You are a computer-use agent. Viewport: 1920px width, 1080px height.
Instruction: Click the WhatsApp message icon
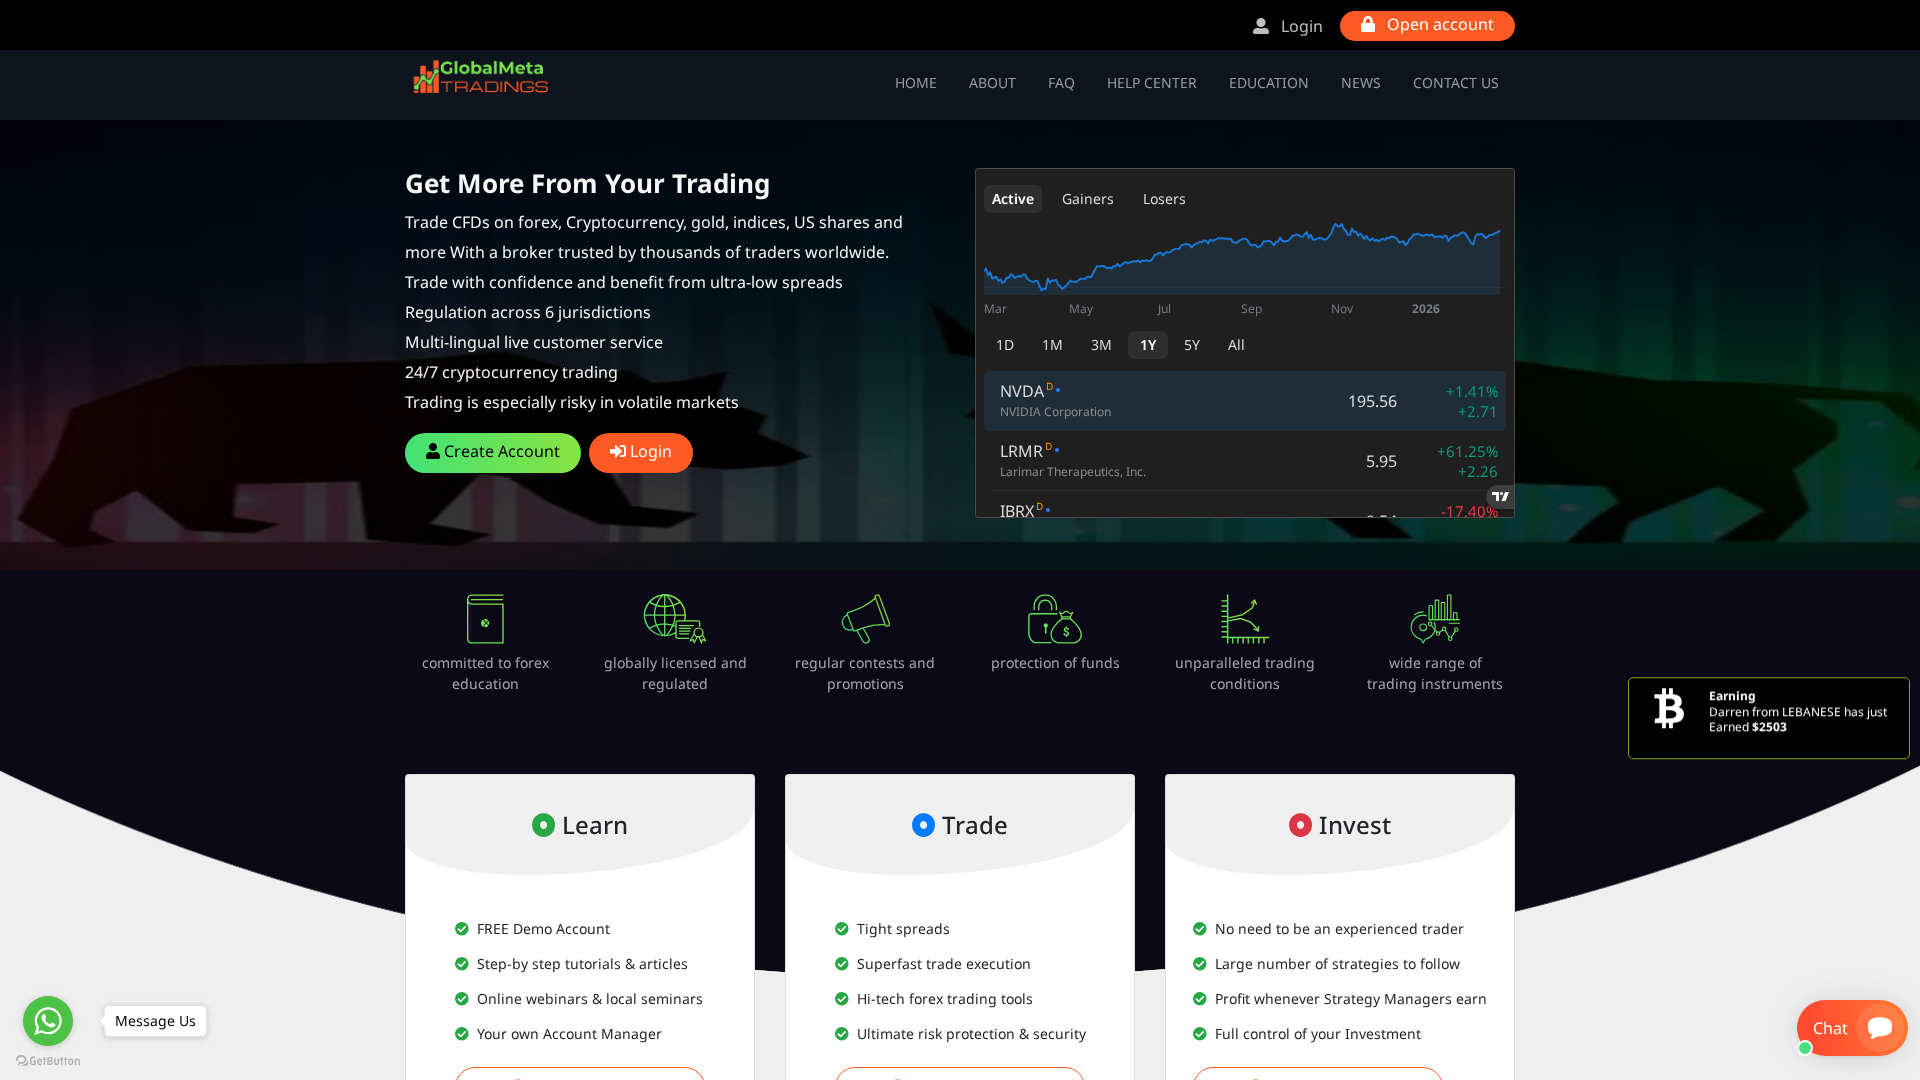tap(48, 1021)
